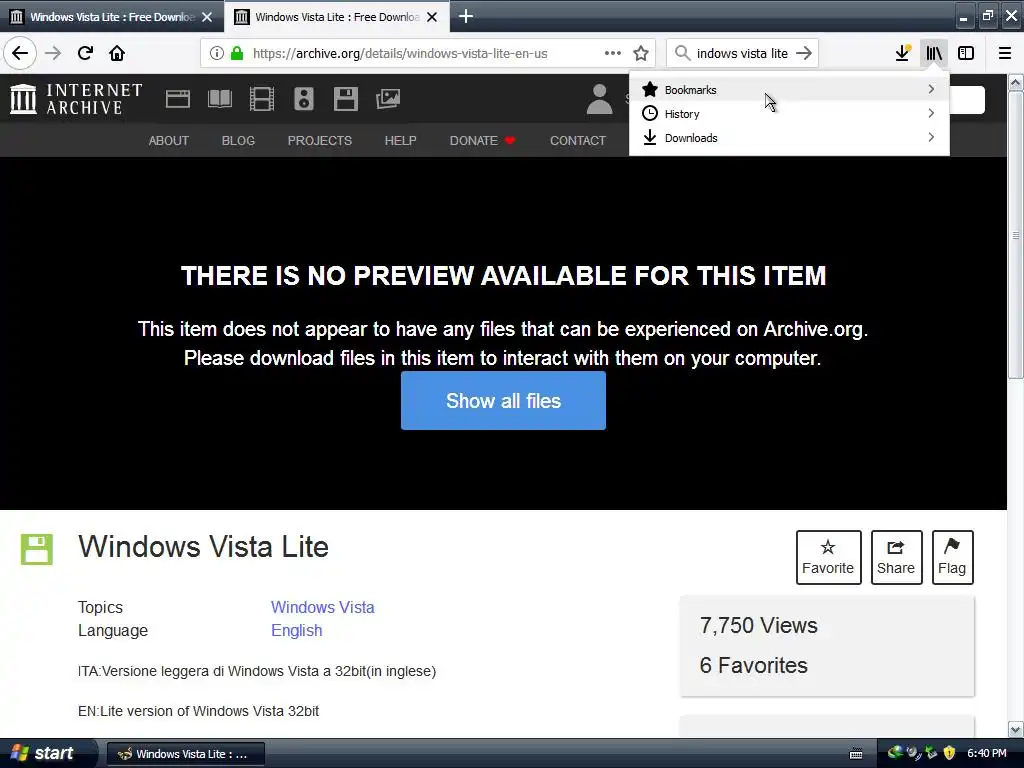The height and width of the screenshot is (768, 1024).
Task: Open the Images icon
Action: (388, 99)
